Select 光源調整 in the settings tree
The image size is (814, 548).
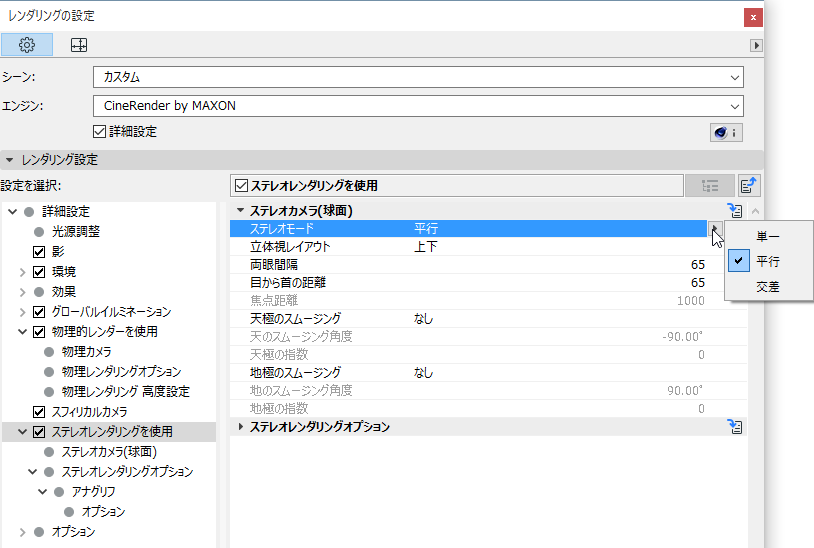tap(76, 231)
